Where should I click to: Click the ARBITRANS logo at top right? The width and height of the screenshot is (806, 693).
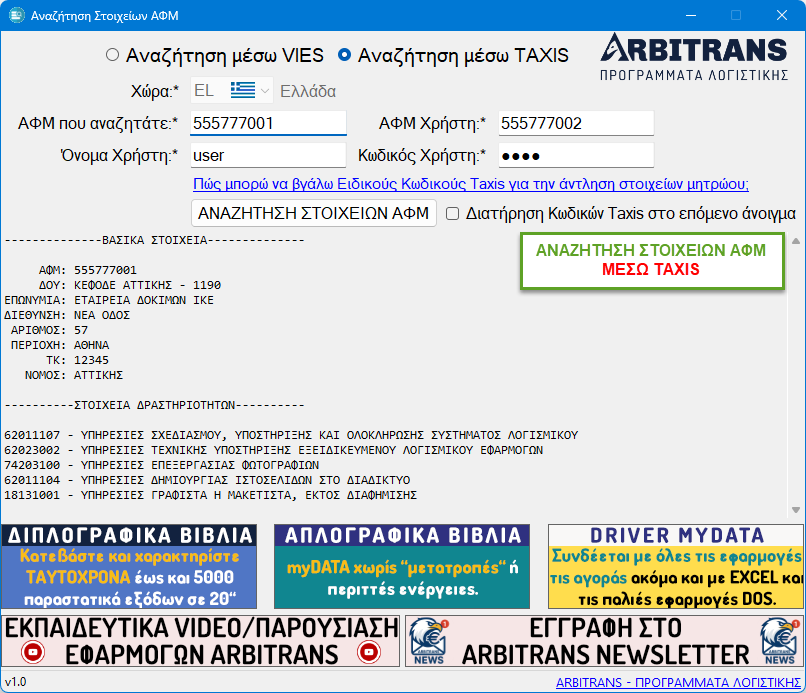pyautogui.click(x=694, y=57)
